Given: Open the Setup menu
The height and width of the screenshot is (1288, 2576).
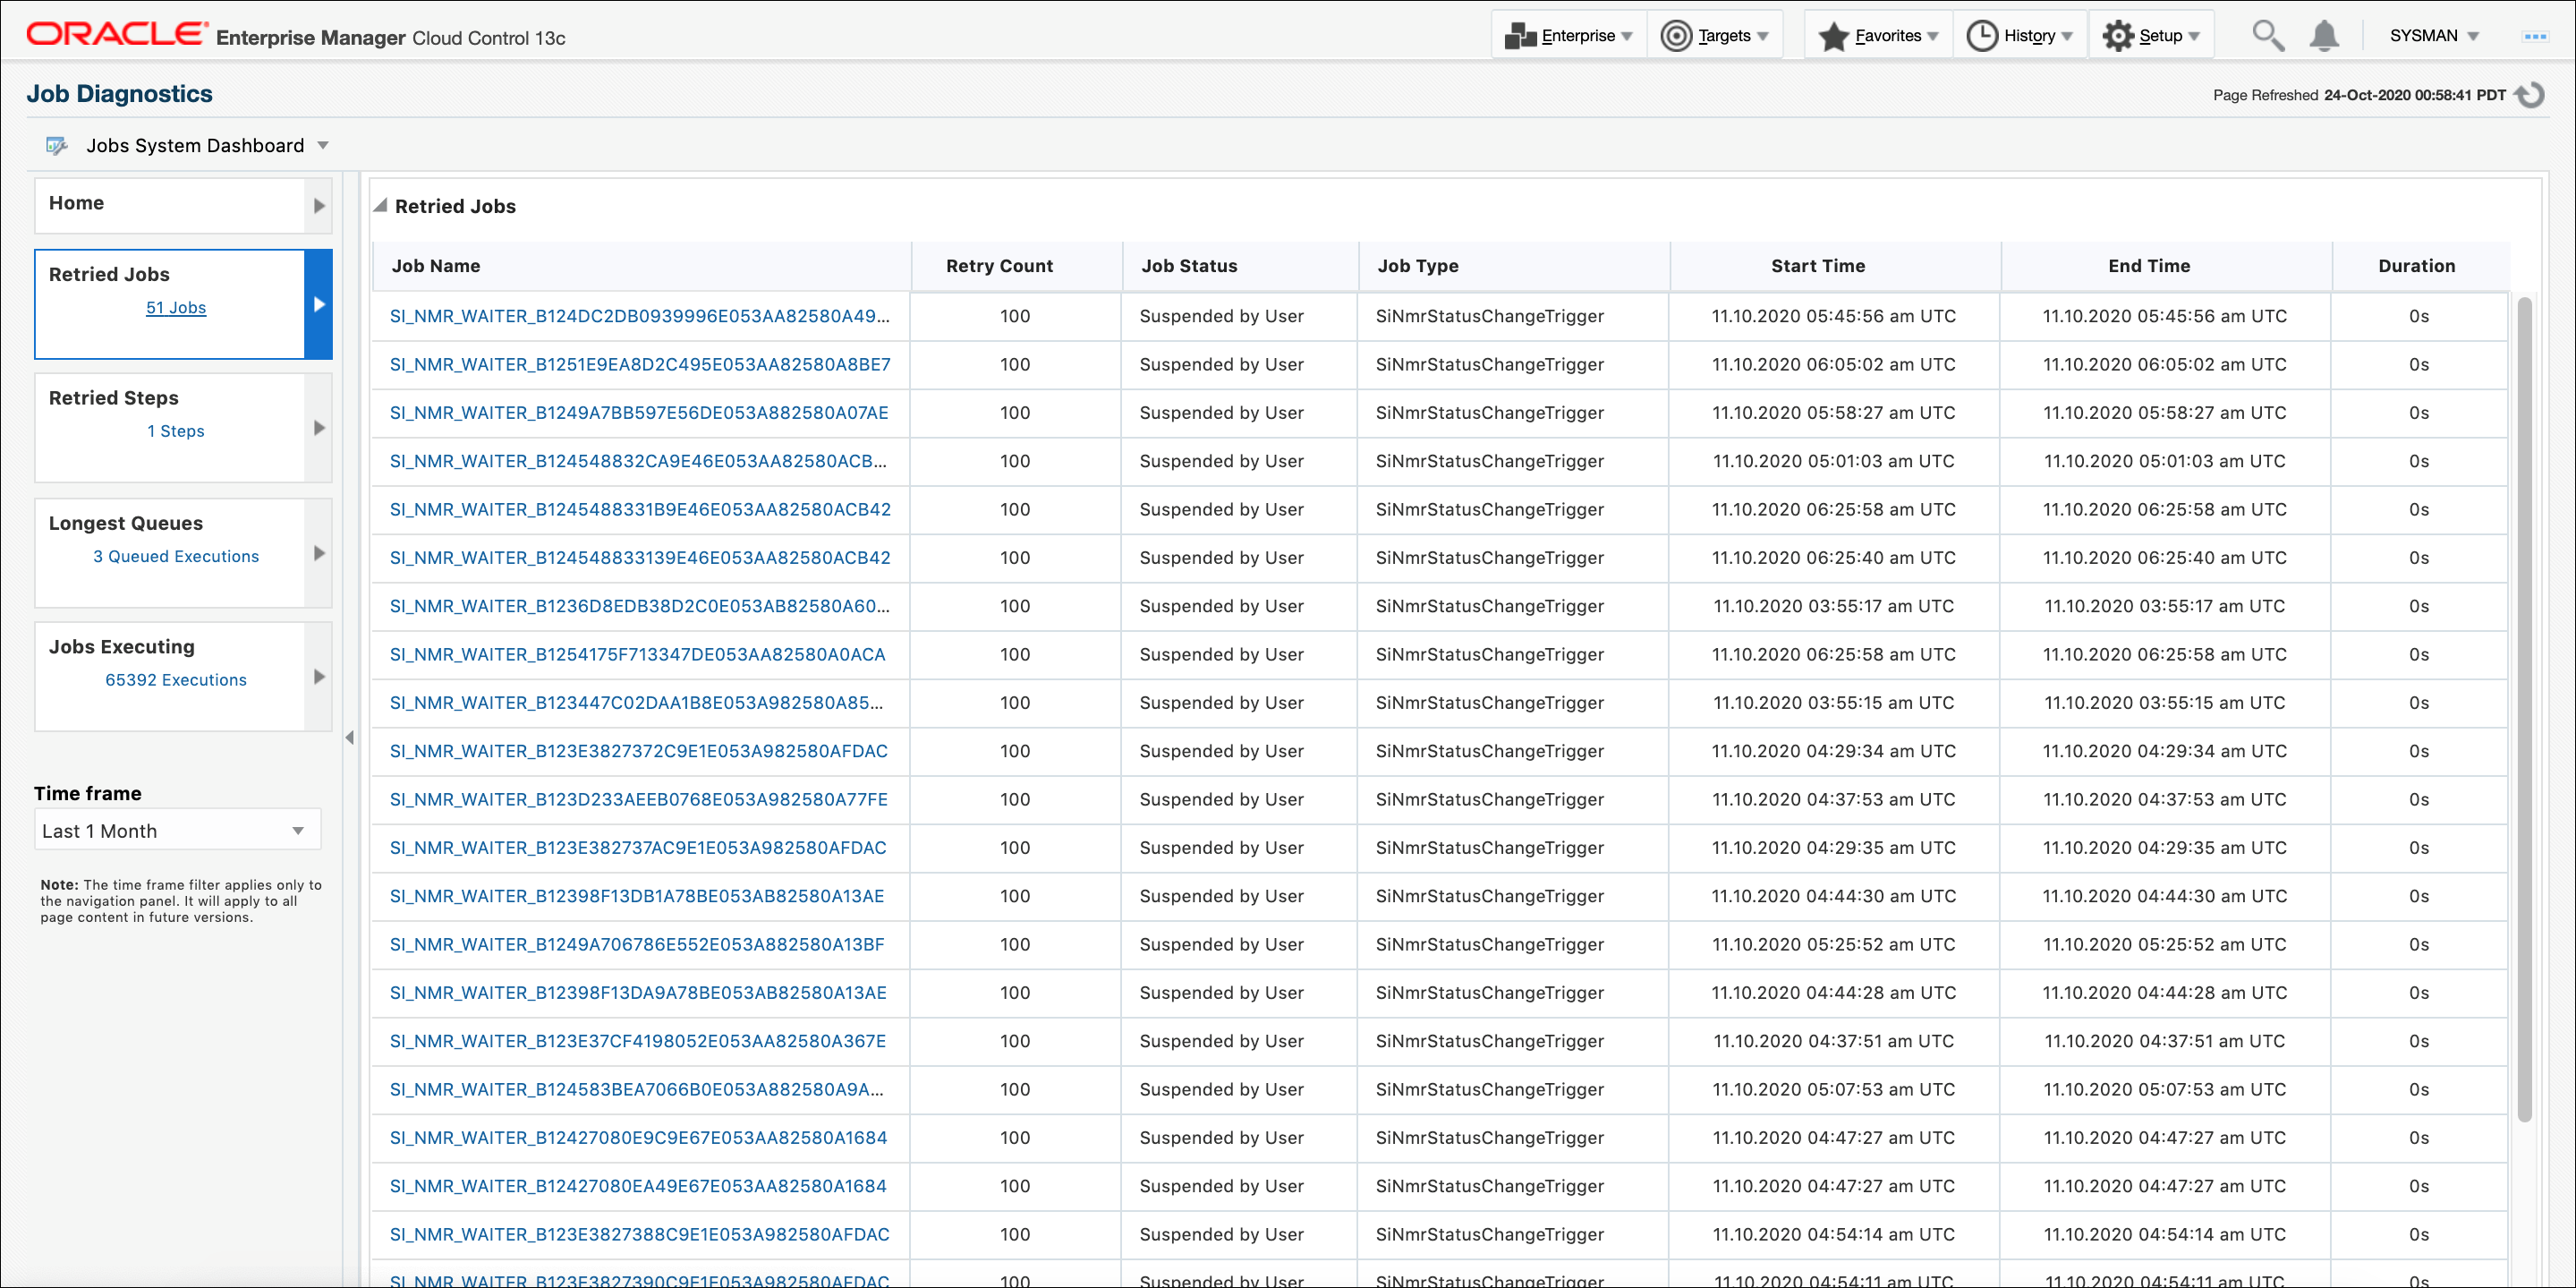Looking at the screenshot, I should tap(2151, 36).
